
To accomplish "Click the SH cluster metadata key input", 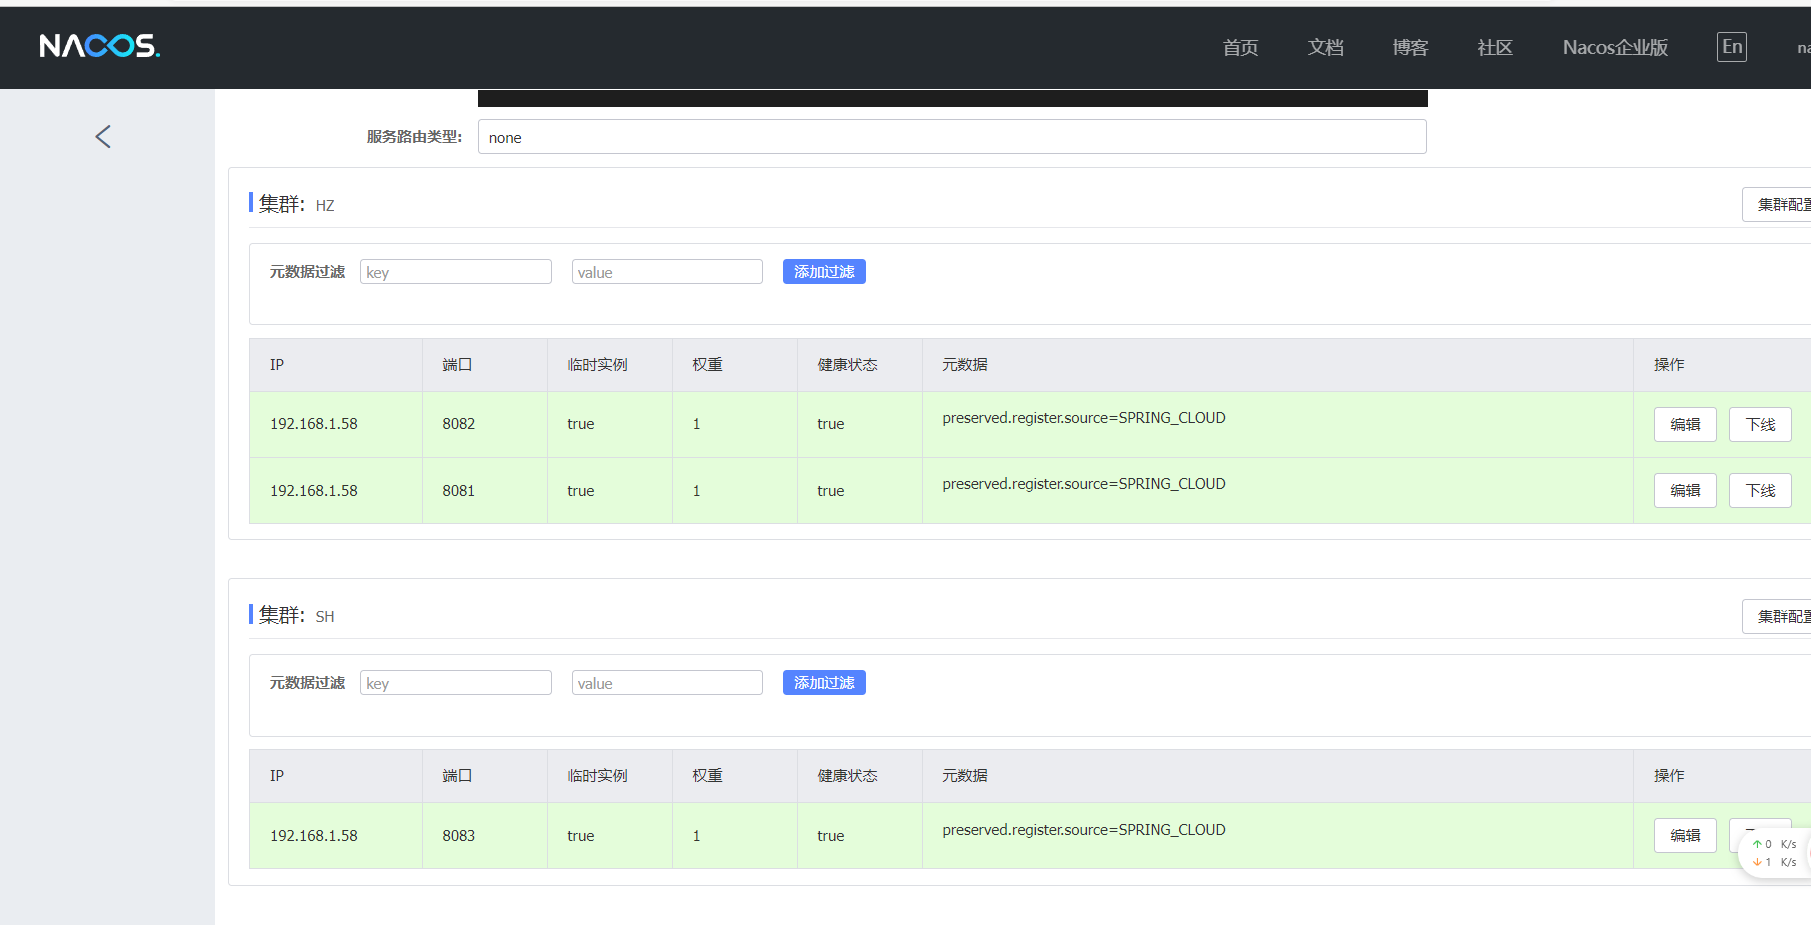I will tap(455, 683).
